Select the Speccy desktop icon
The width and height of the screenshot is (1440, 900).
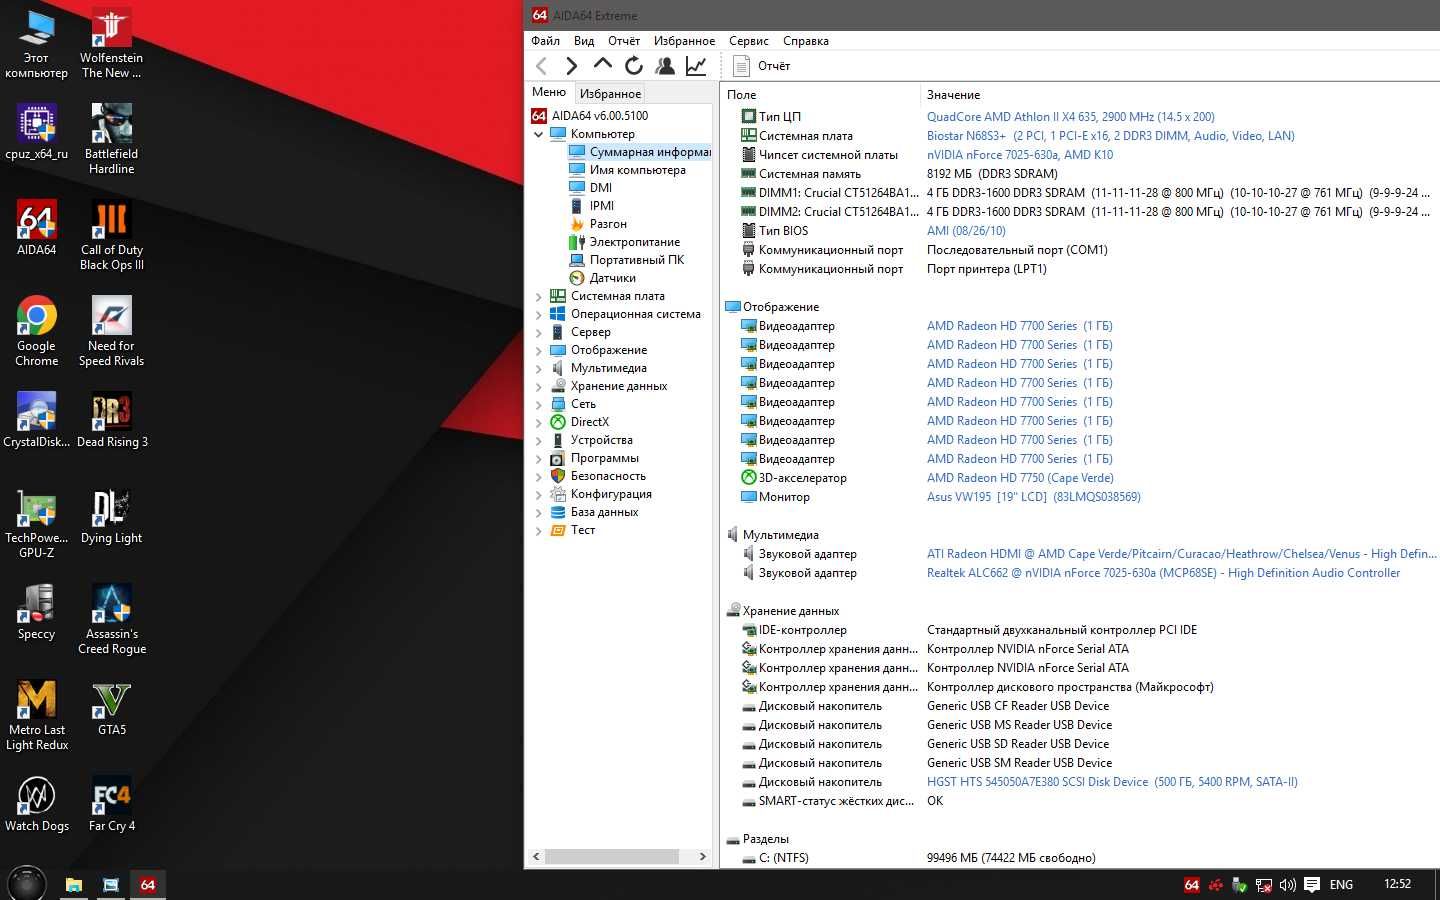(37, 611)
